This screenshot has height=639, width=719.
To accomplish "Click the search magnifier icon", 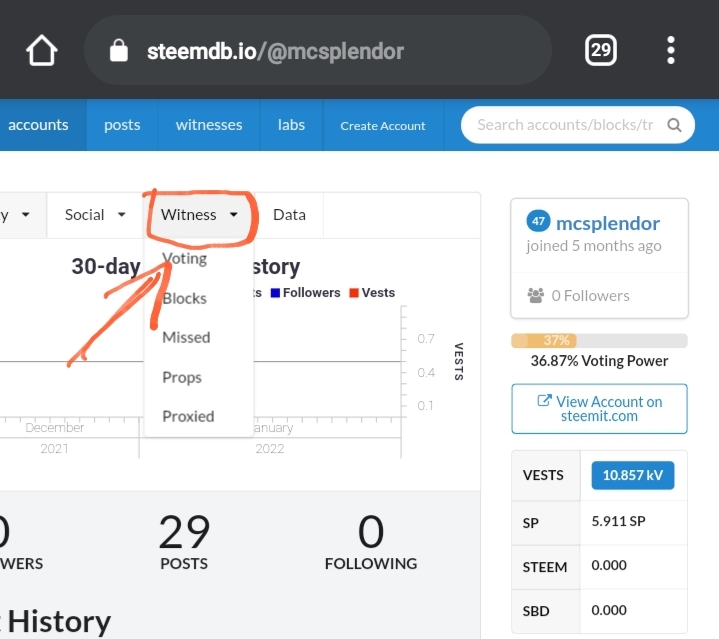I will pos(674,125).
